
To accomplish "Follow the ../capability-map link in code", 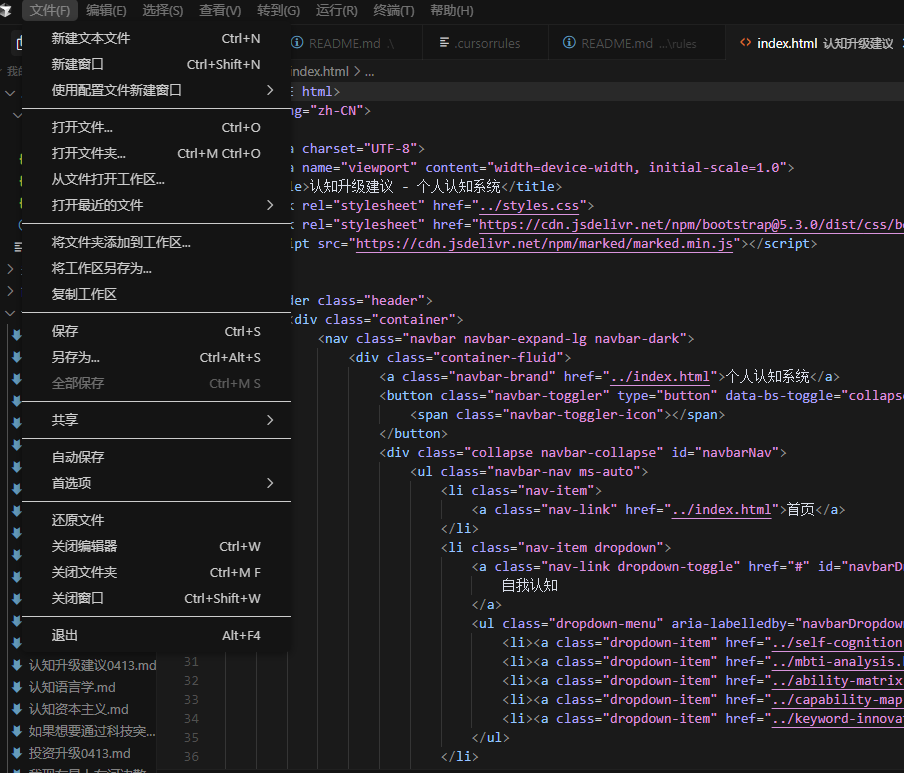I will tap(838, 700).
